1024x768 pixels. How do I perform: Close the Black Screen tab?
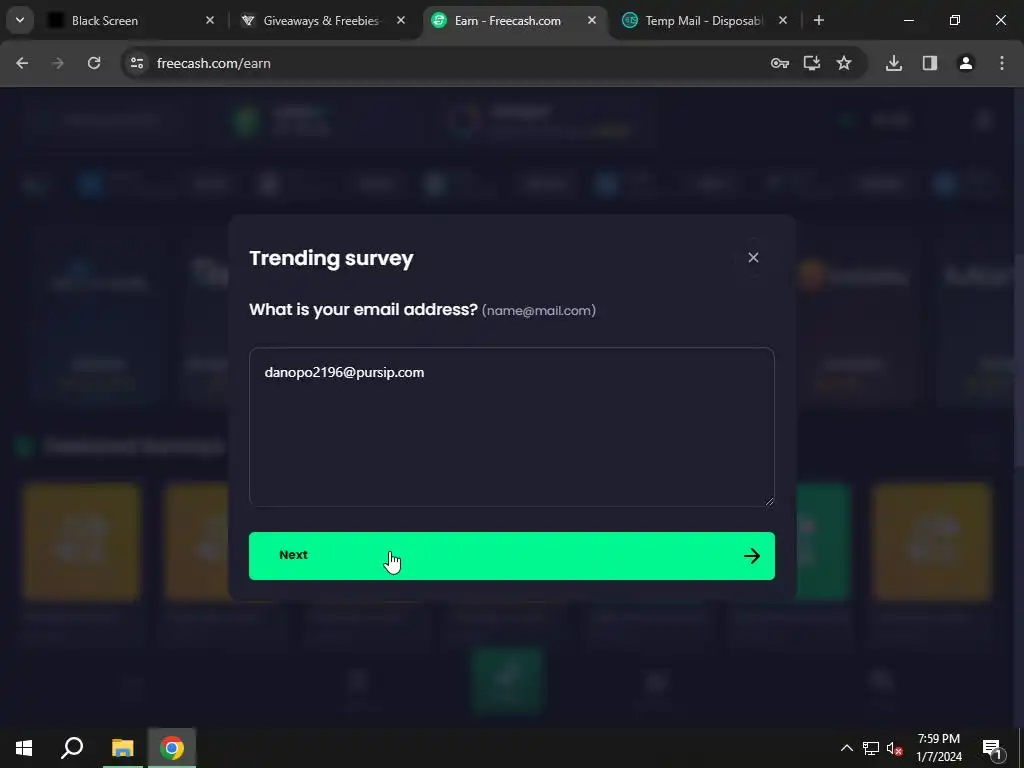210,21
